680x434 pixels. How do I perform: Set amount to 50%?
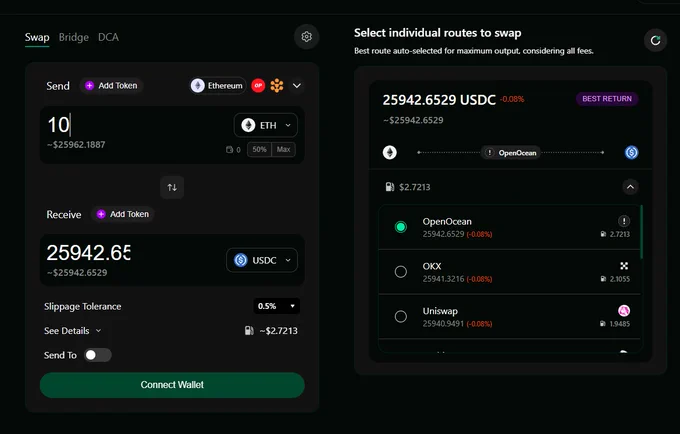tap(259, 150)
